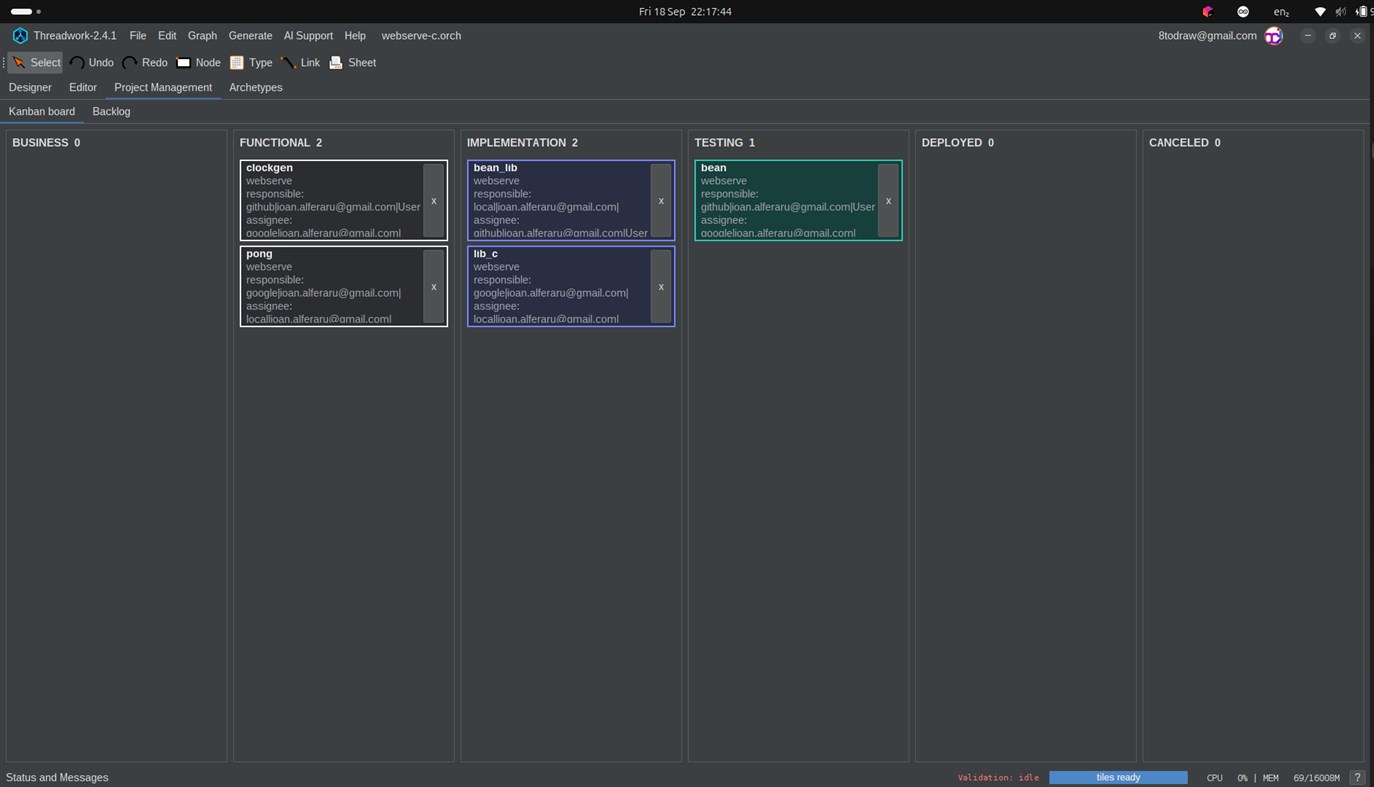Select the pong card title
Screen dimensions: 1374x787
click(x=259, y=254)
